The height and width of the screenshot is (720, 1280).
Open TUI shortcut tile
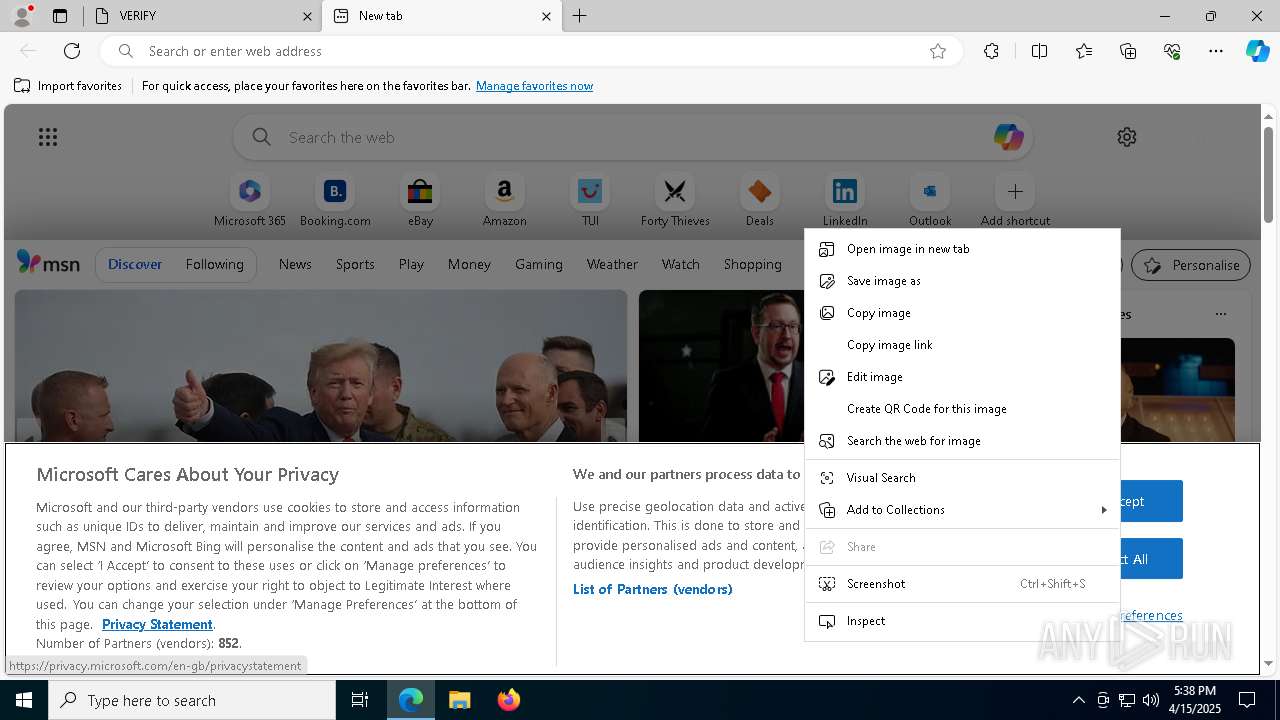click(590, 201)
